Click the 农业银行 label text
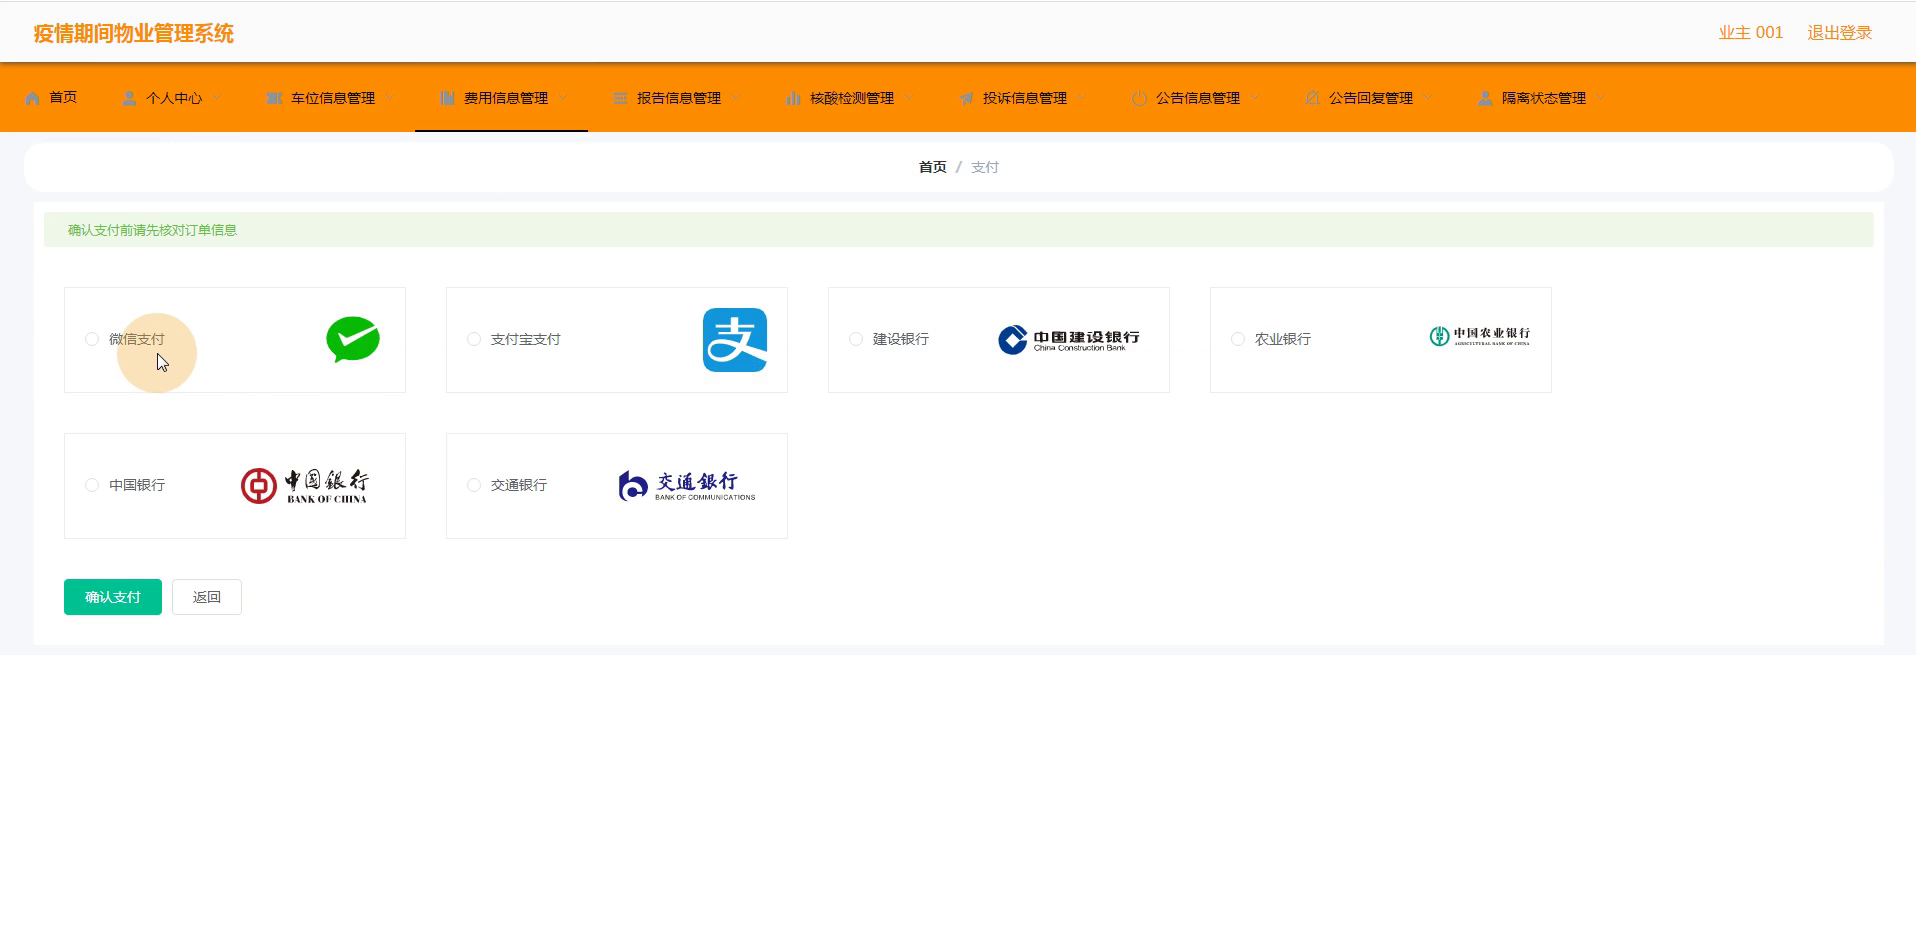 [x=1283, y=339]
